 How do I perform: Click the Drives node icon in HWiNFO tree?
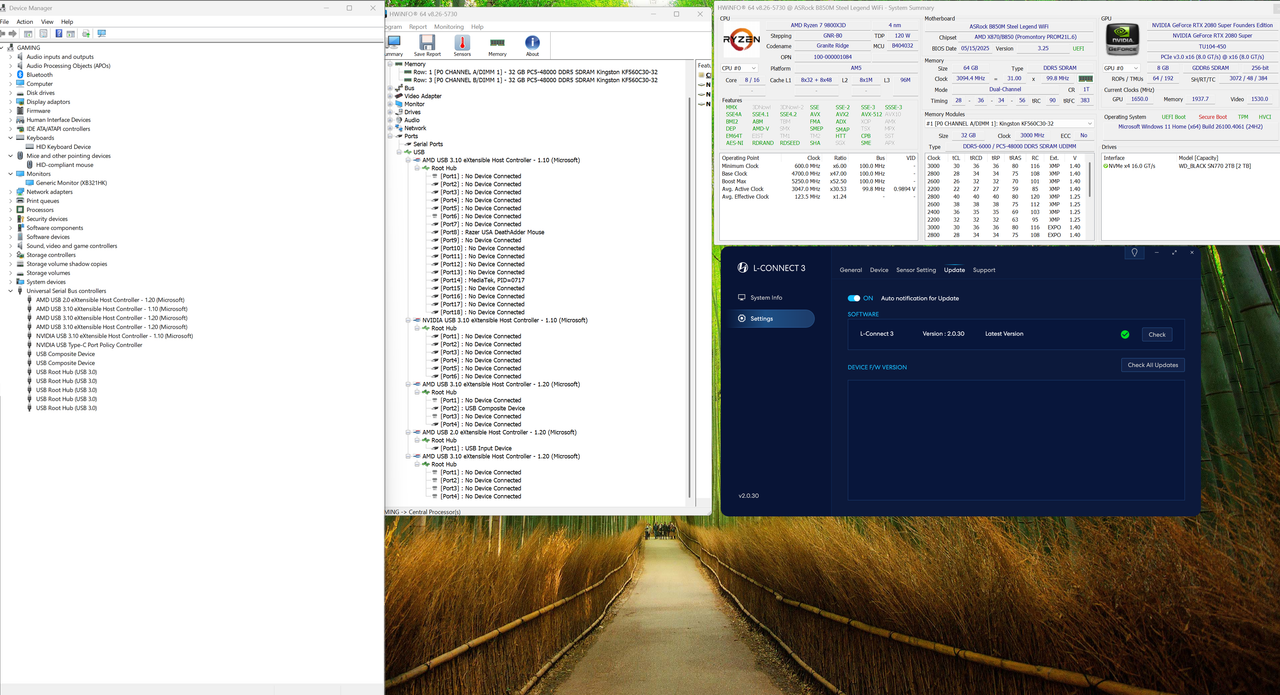(399, 112)
